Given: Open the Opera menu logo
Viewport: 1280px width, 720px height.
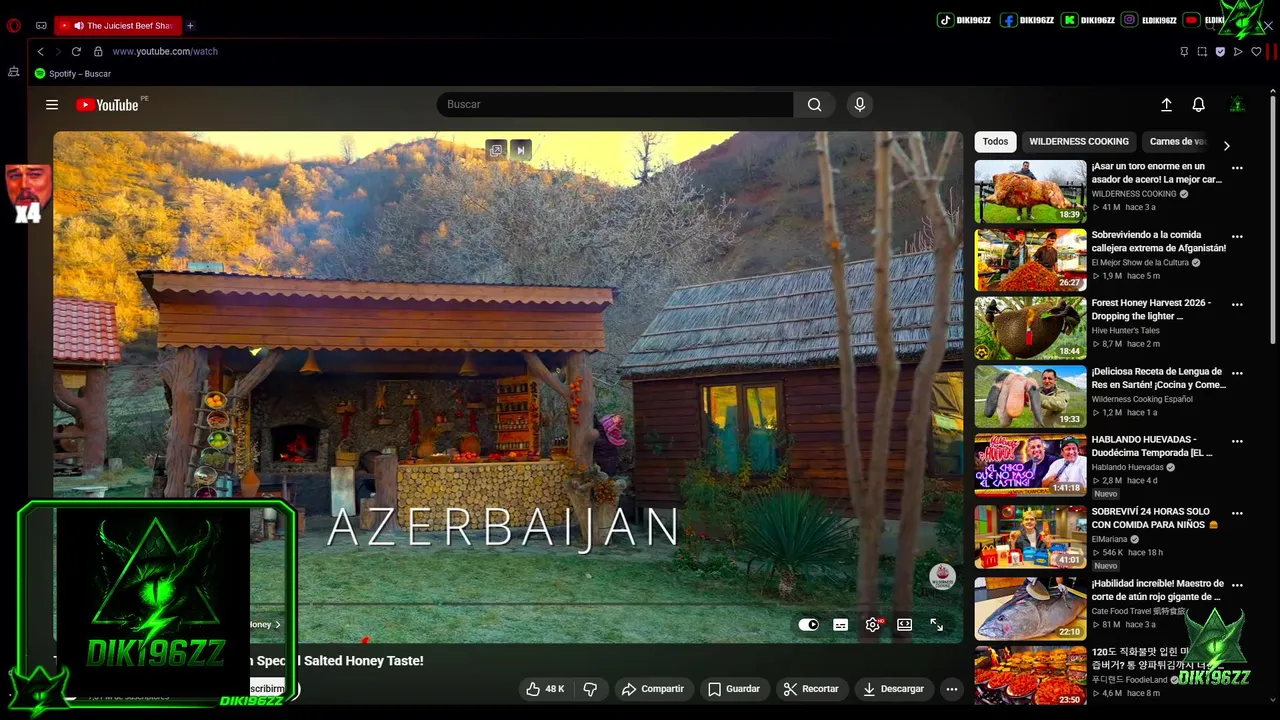Looking at the screenshot, I should click(x=14, y=26).
